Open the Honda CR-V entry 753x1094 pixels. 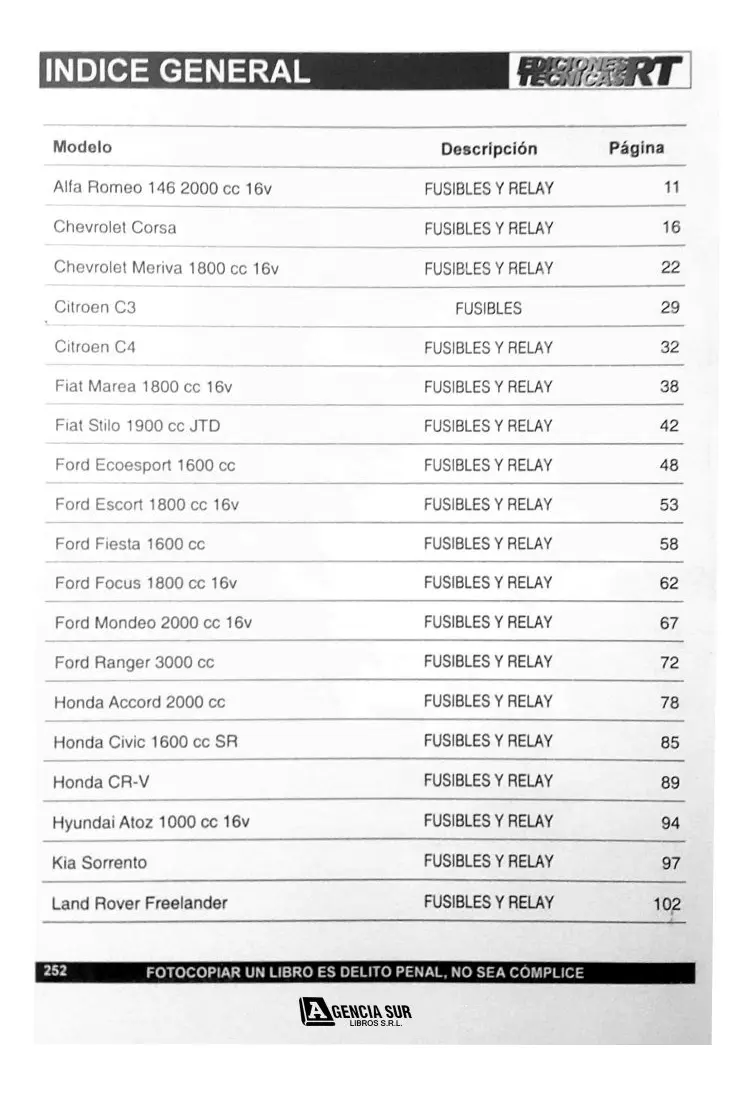[x=101, y=782]
